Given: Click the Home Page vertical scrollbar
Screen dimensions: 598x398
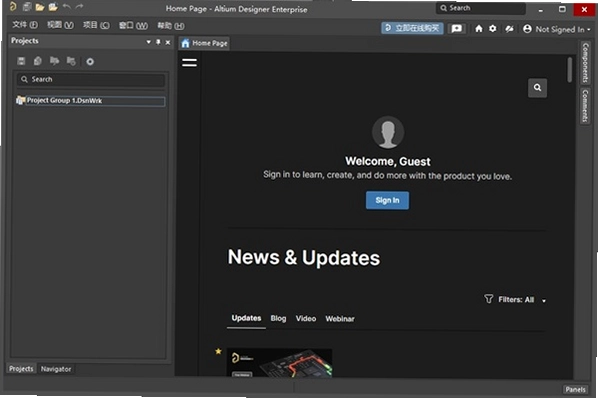Looking at the screenshot, I should [569, 69].
